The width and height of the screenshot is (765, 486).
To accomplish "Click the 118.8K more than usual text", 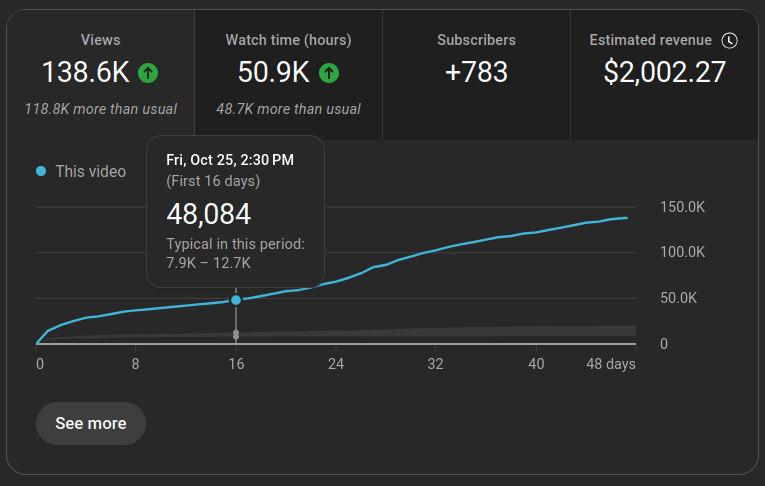I will (101, 109).
